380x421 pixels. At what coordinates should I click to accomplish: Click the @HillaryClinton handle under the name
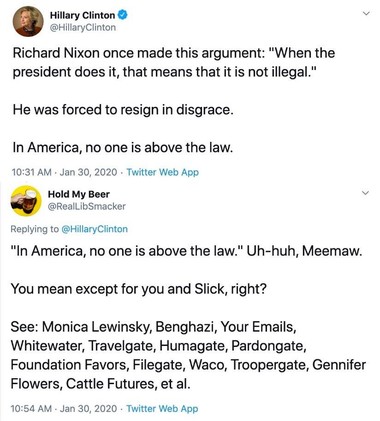tap(83, 27)
